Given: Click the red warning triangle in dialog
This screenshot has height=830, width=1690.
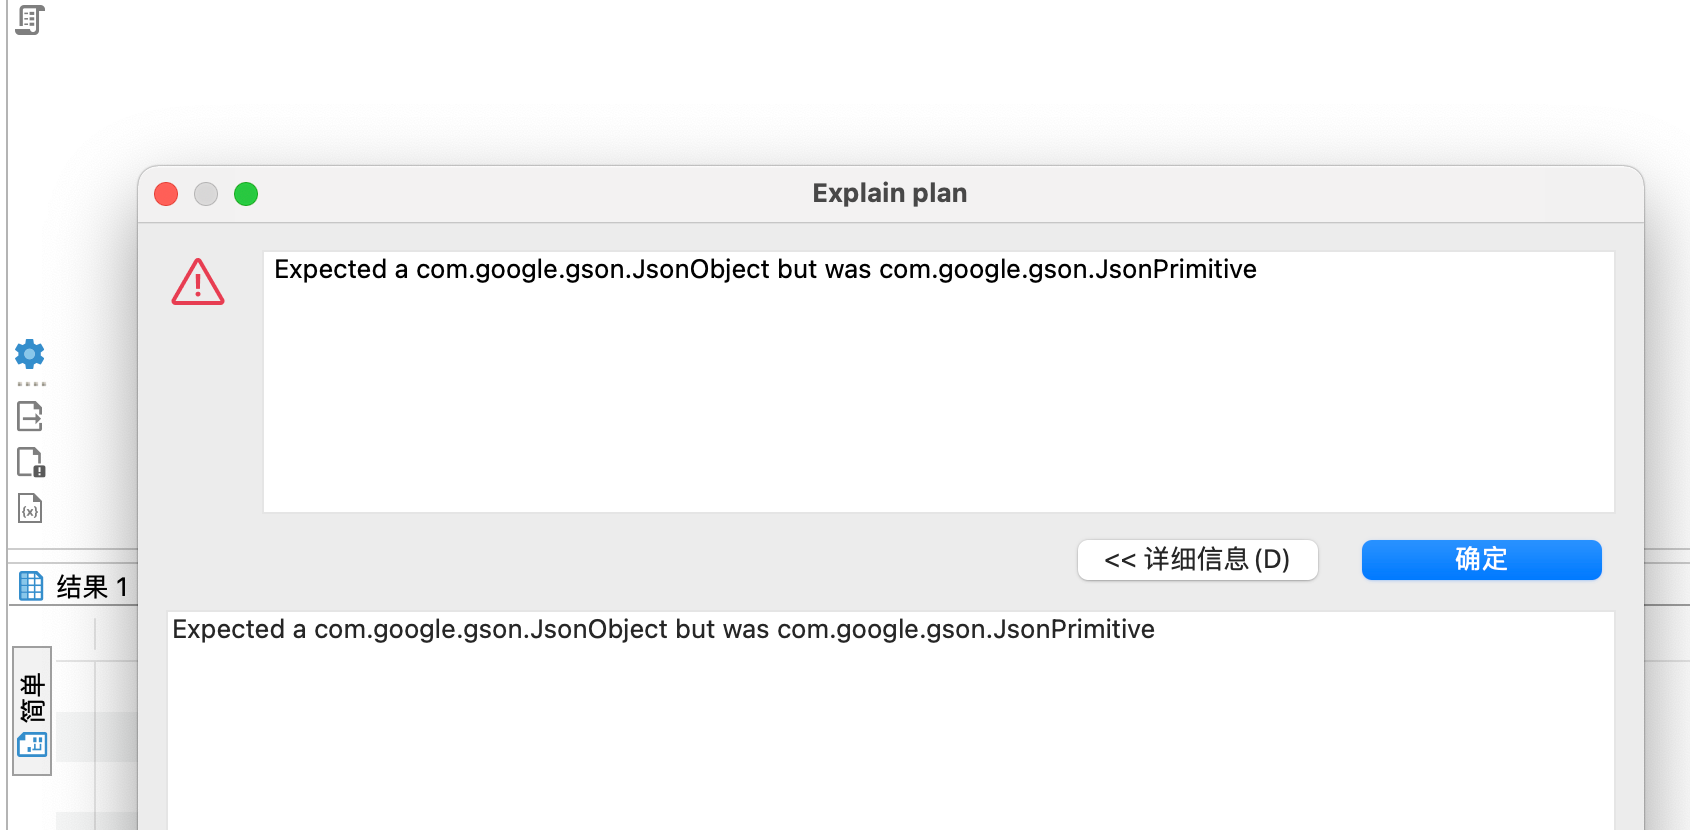Looking at the screenshot, I should pyautogui.click(x=197, y=284).
